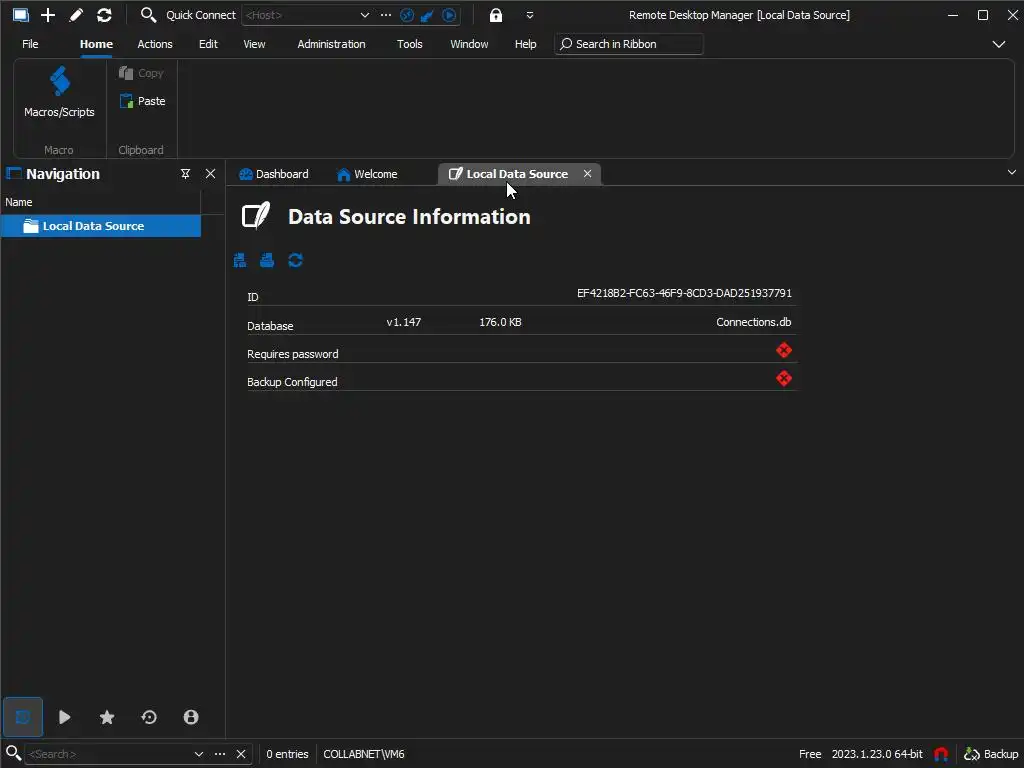The width and height of the screenshot is (1024, 768).
Task: Close the Local Data Source tab
Action: (587, 174)
